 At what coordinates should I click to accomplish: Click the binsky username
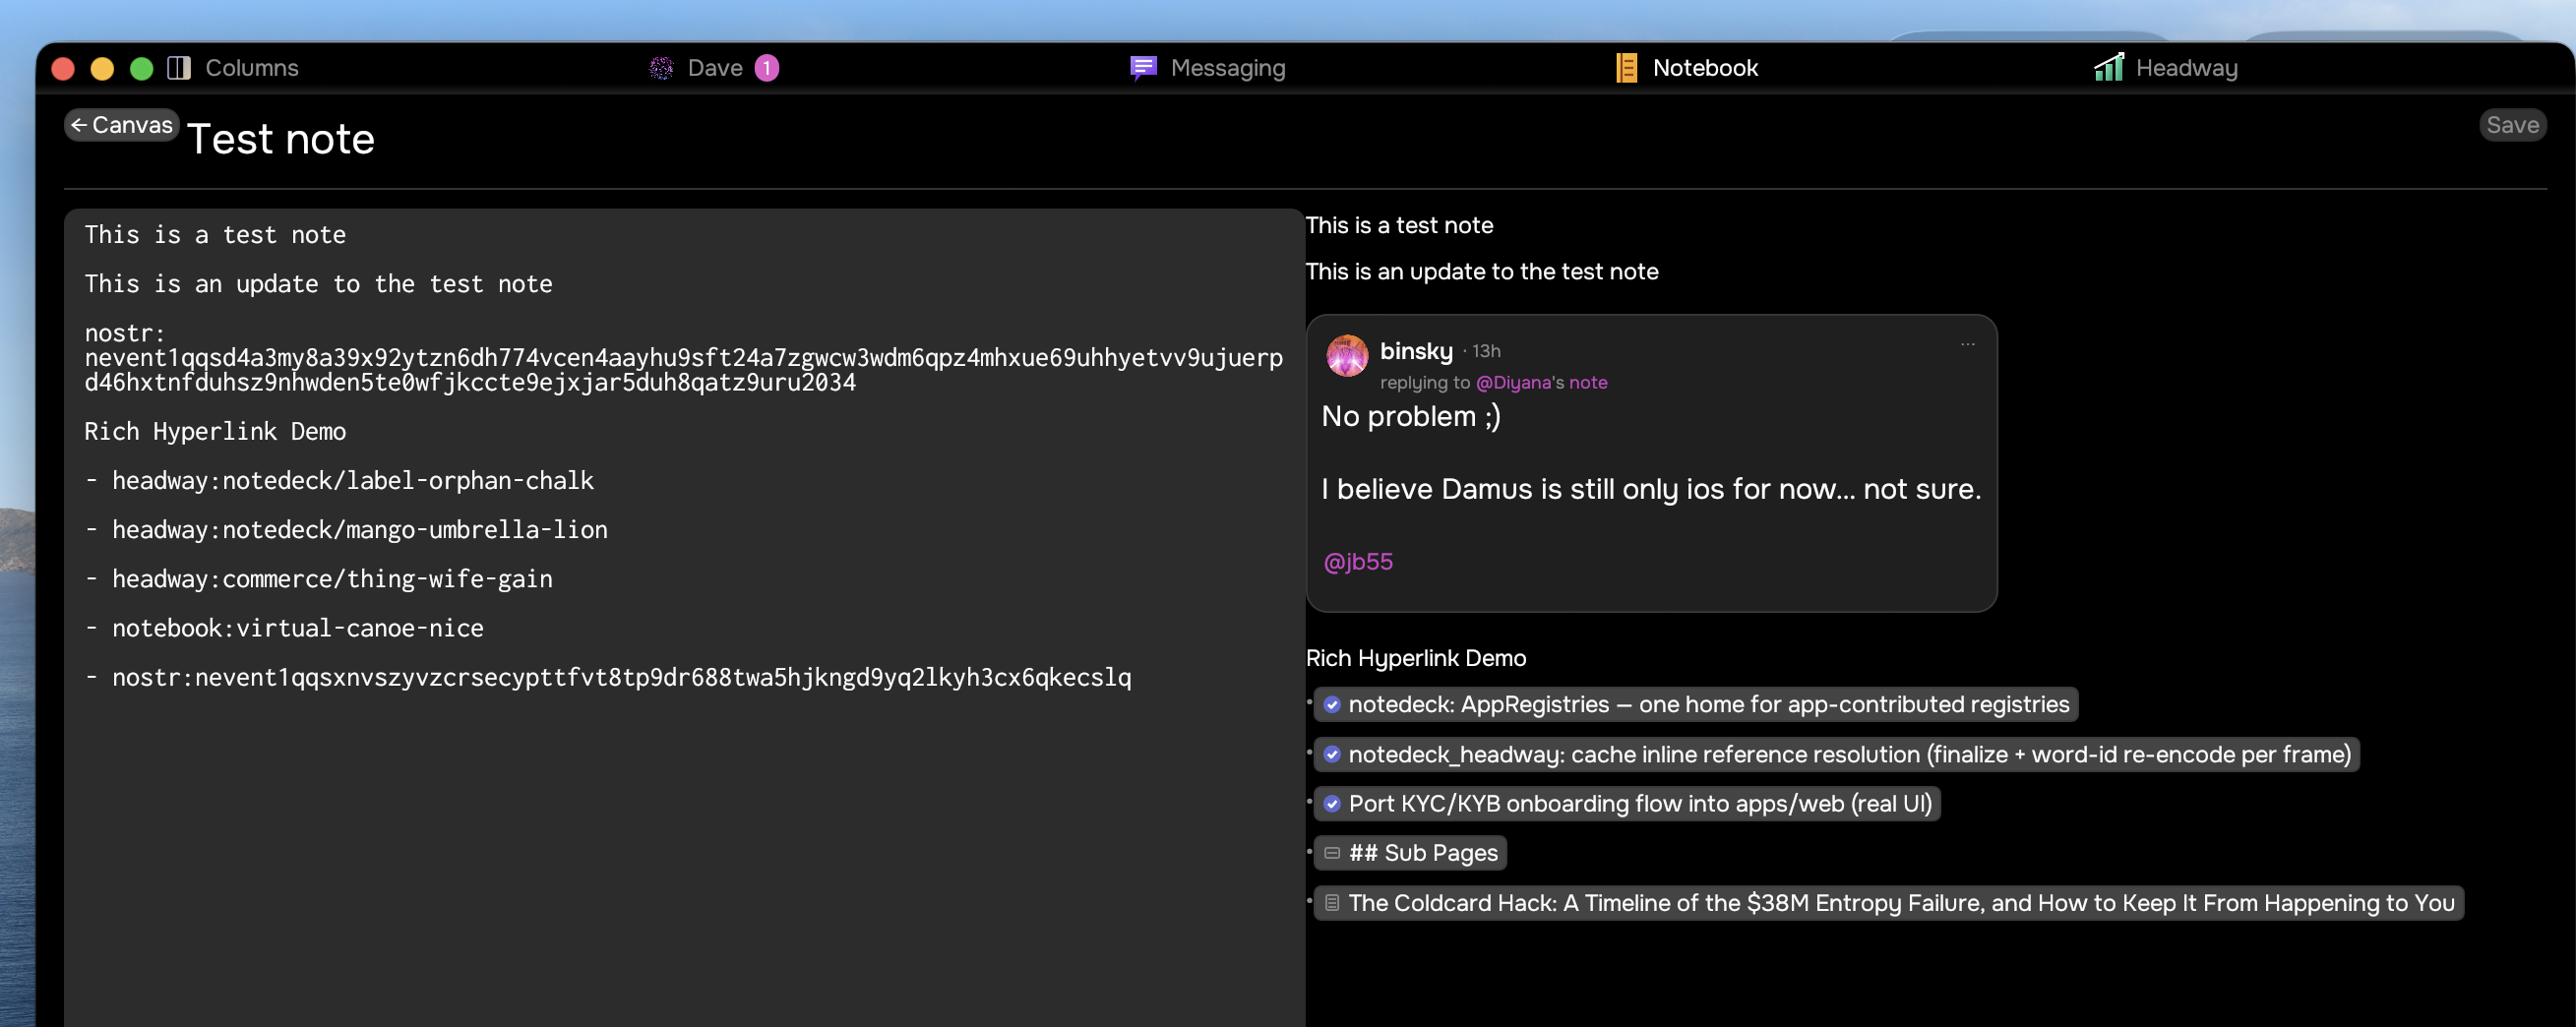1416,351
